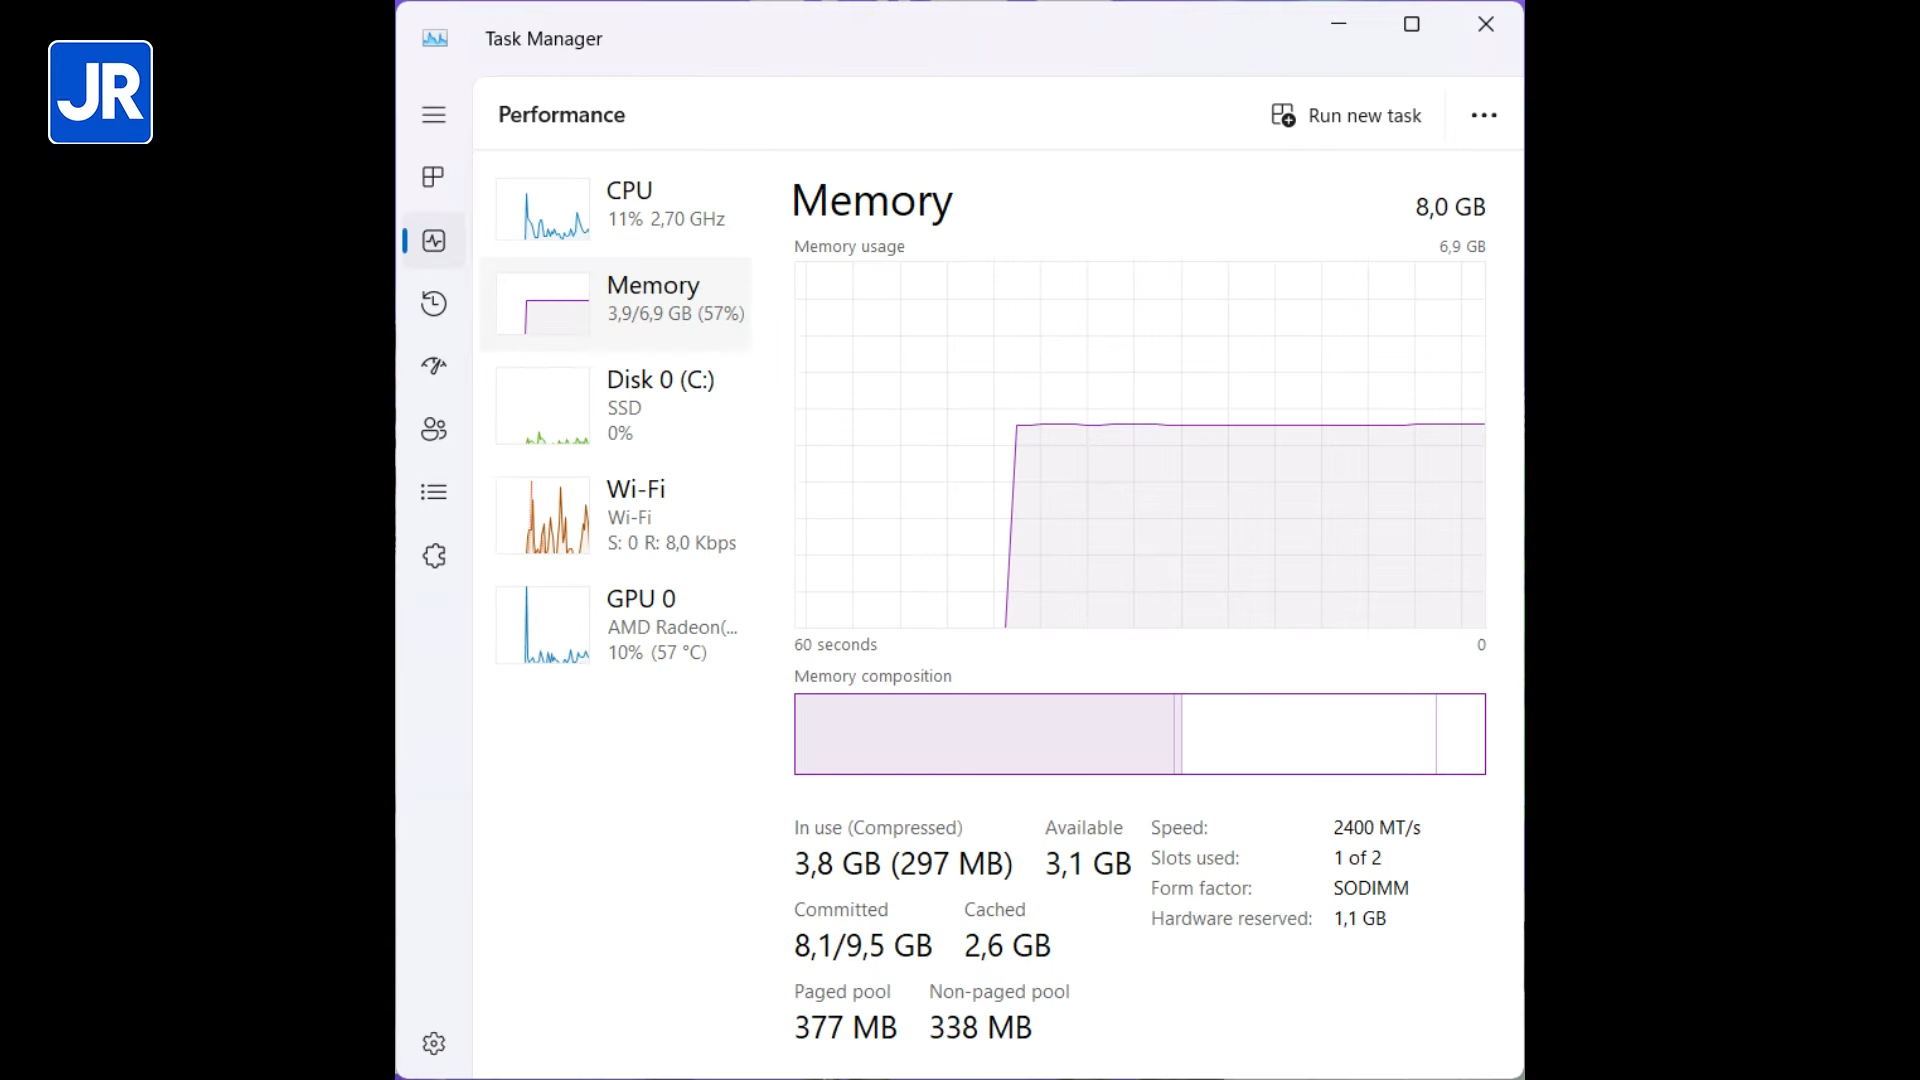Open the three-dot more options menu
Viewport: 1920px width, 1080px height.
(x=1484, y=116)
